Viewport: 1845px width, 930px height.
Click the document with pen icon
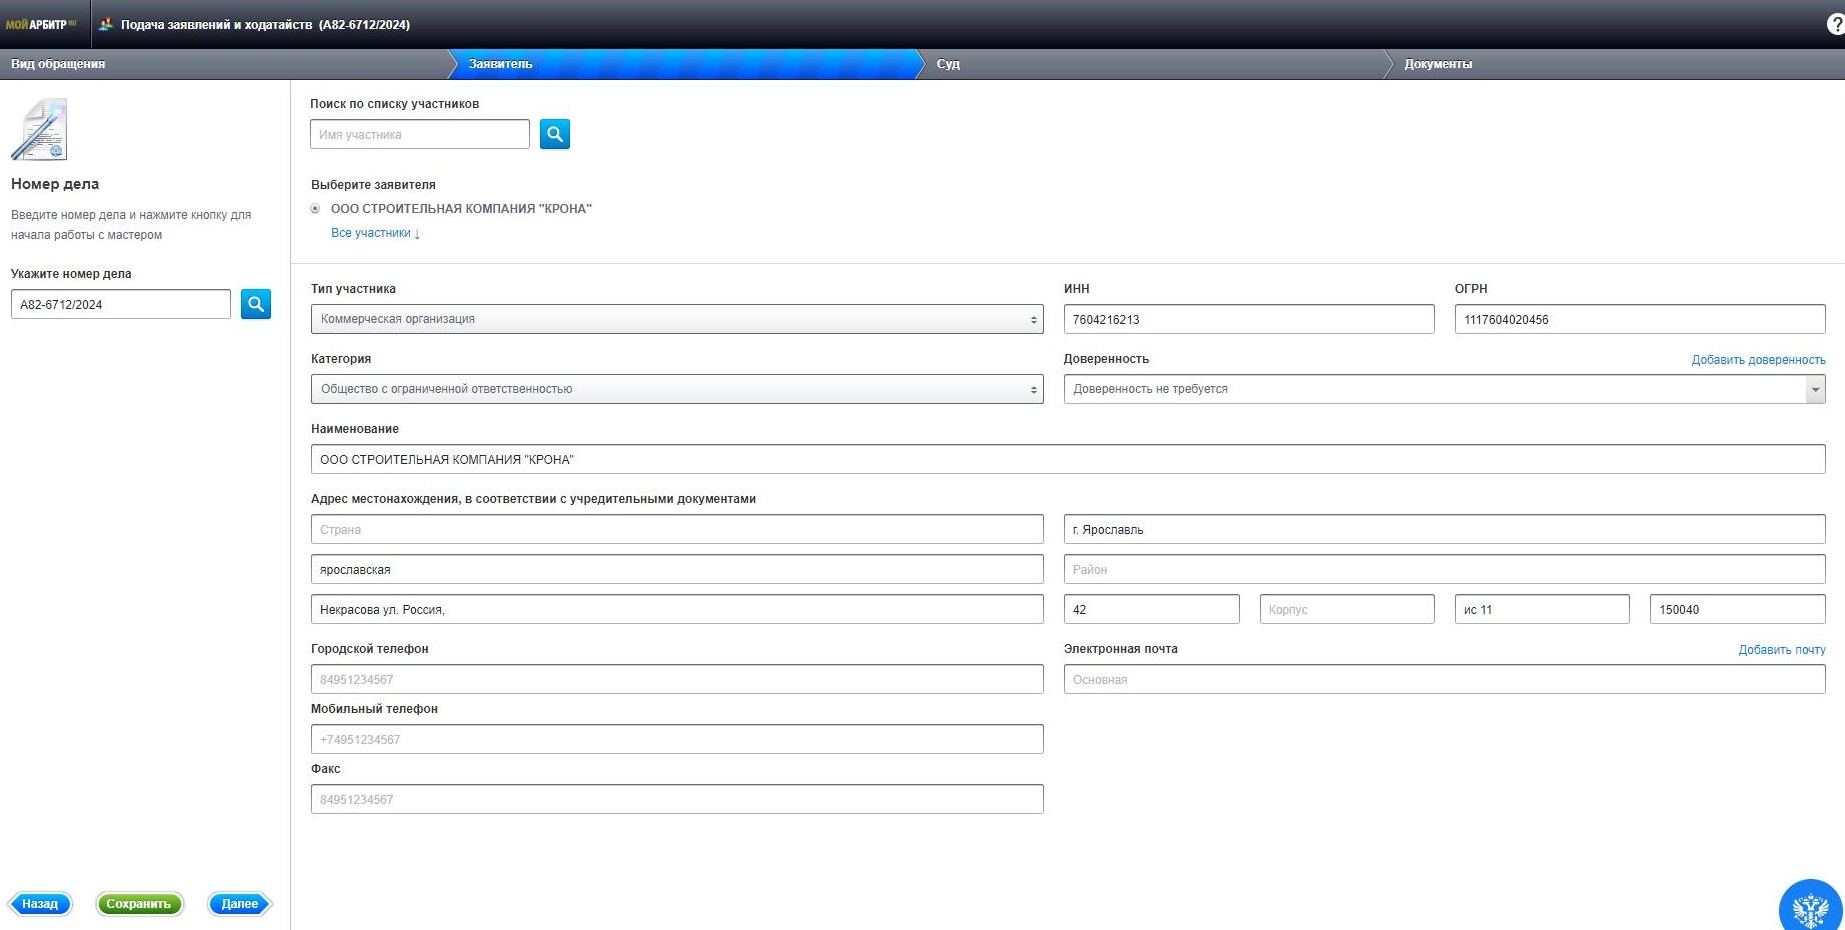coord(39,129)
